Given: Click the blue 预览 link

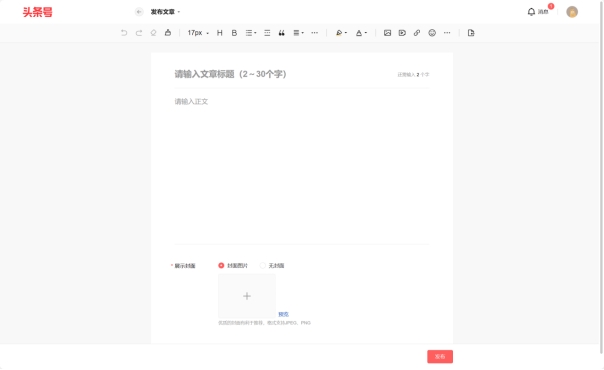Looking at the screenshot, I should (284, 315).
